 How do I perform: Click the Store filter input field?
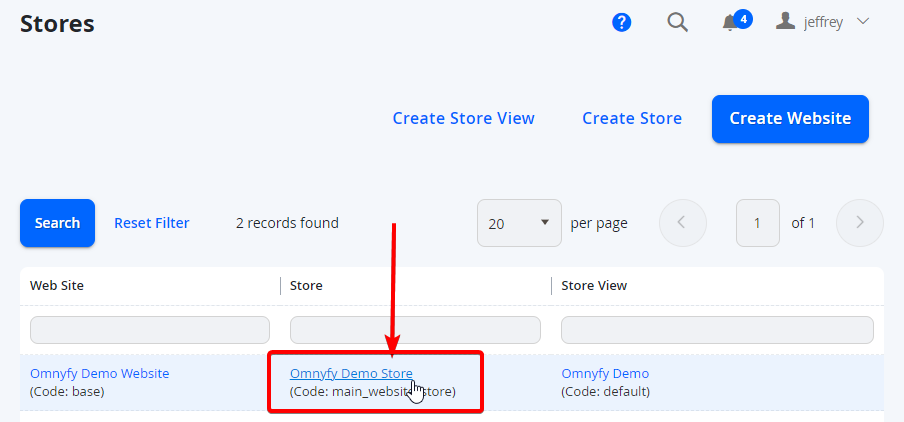(x=415, y=330)
